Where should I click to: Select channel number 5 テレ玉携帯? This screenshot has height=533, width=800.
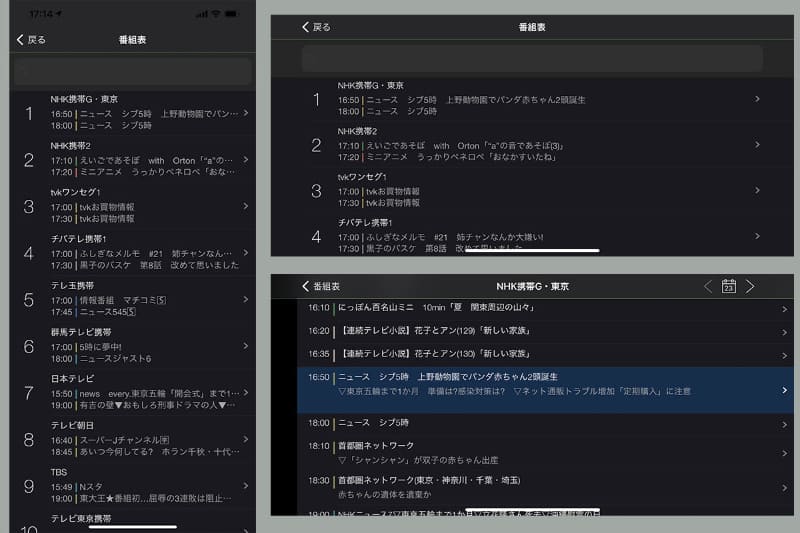point(29,300)
